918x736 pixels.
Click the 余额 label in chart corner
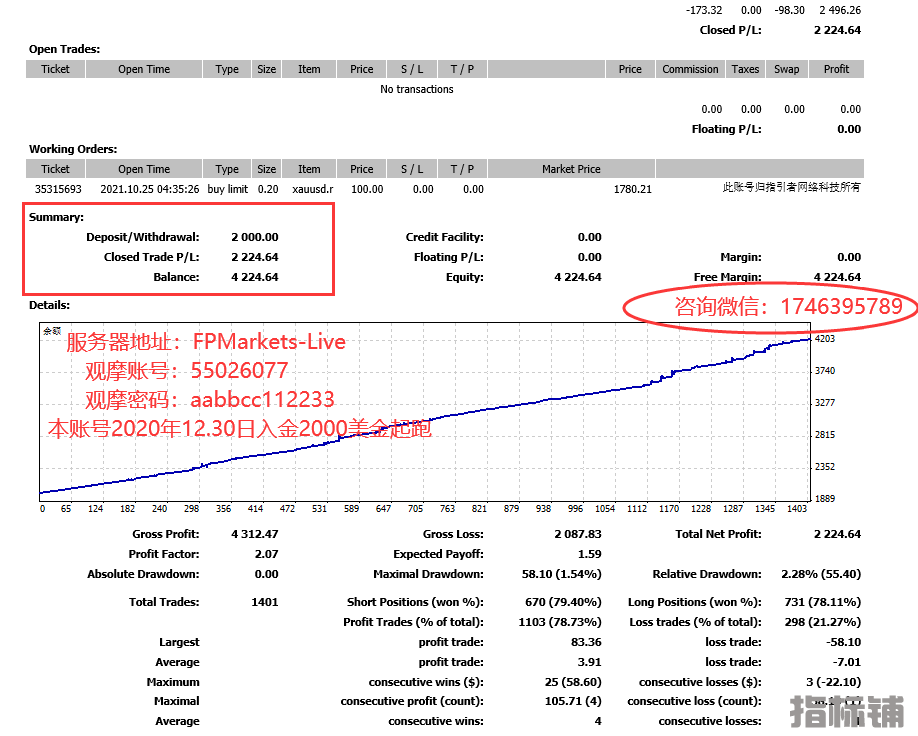(52, 331)
